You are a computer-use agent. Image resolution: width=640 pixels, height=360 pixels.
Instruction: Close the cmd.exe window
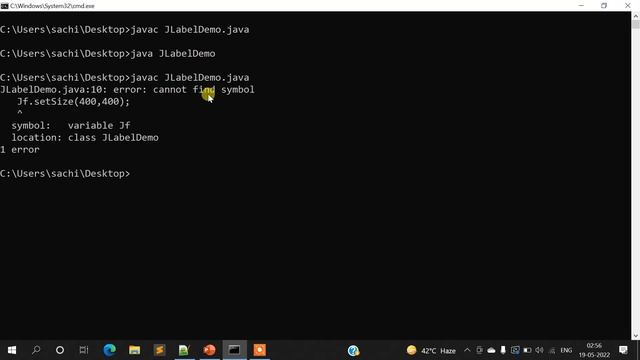[x=628, y=6]
